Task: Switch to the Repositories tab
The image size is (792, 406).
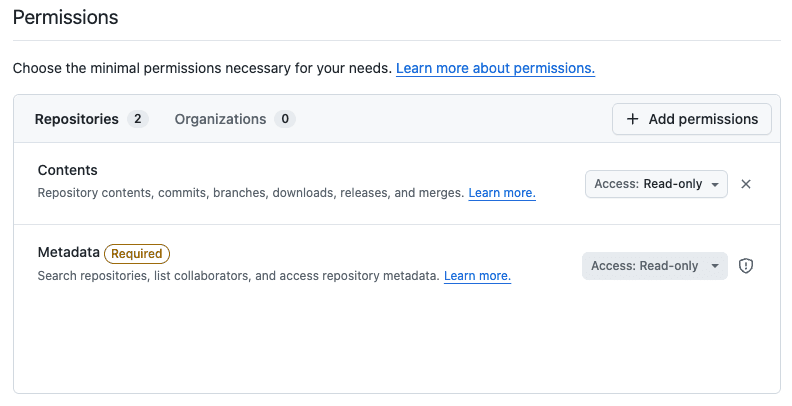Action: (x=91, y=119)
